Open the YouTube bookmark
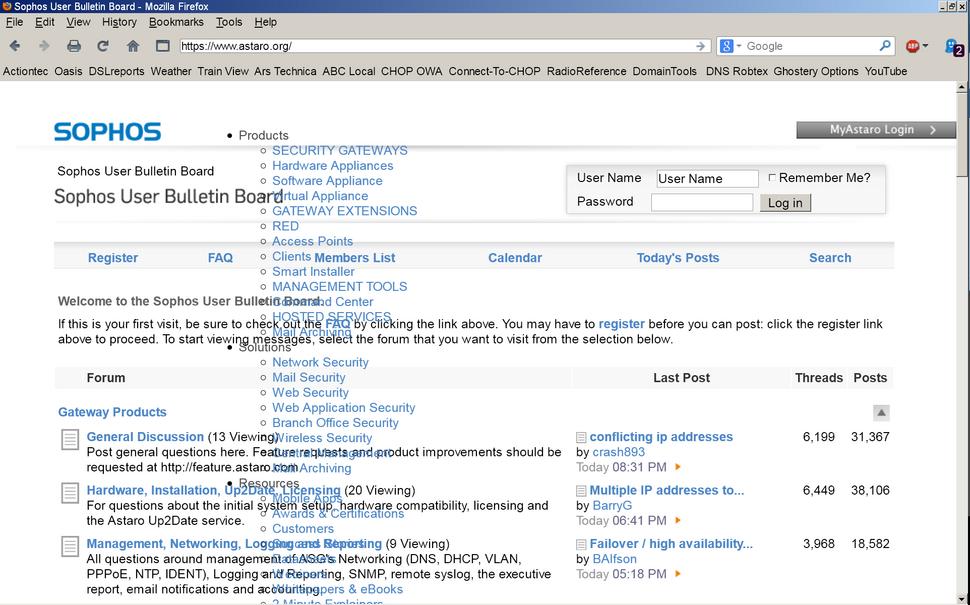The image size is (970, 605). [x=886, y=71]
